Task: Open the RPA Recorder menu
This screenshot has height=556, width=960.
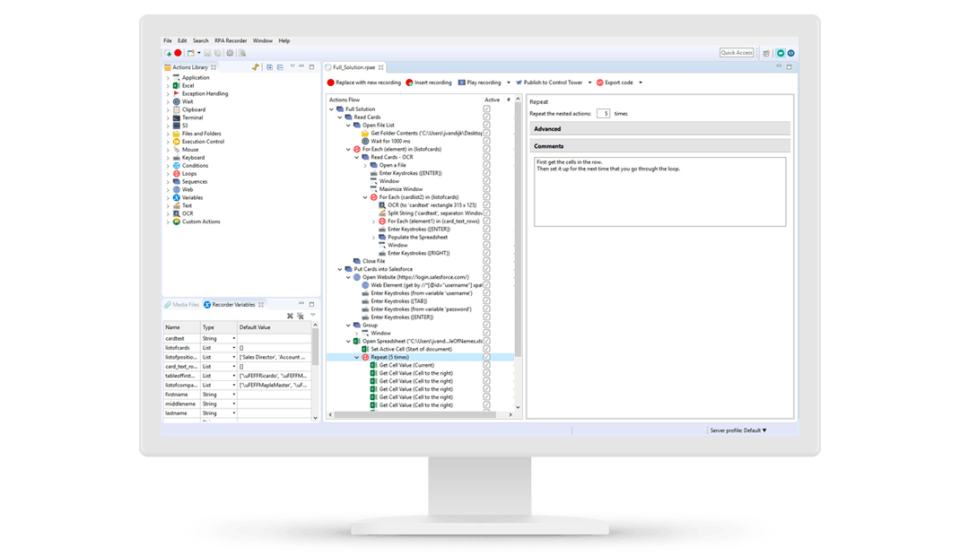Action: [231, 41]
